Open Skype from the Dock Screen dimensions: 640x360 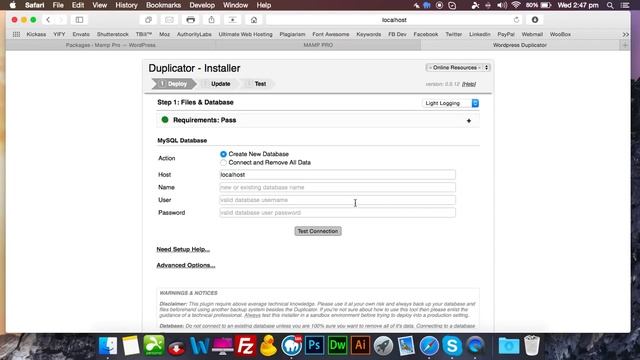click(x=452, y=346)
